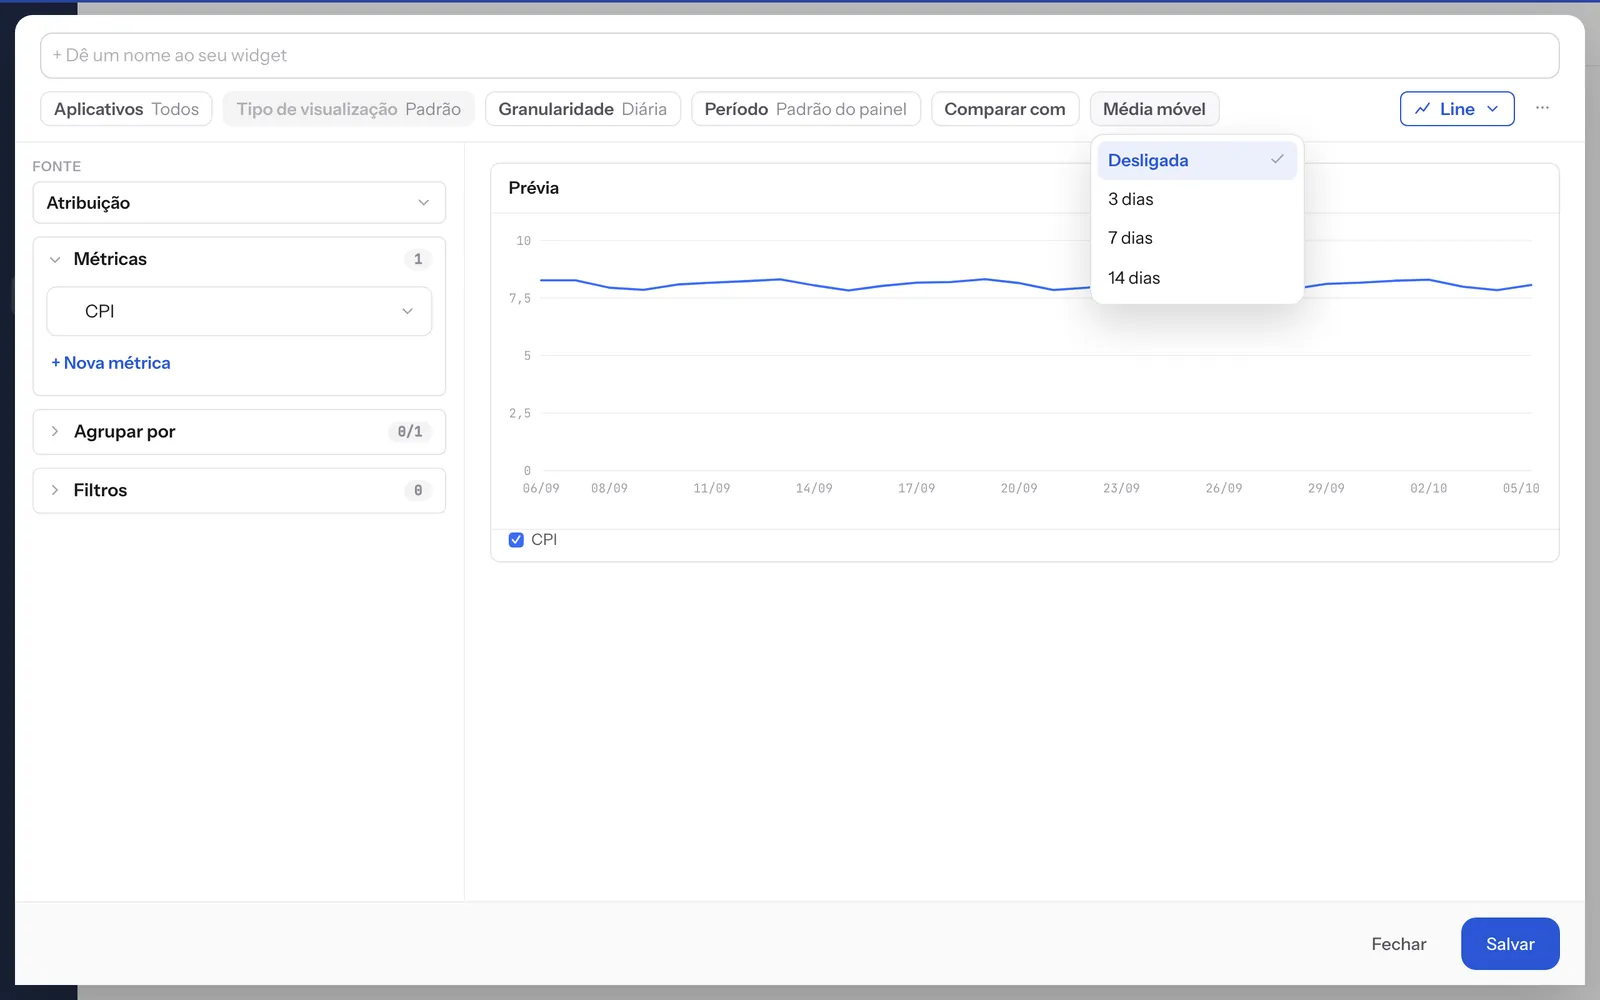Viewport: 1600px width, 1000px height.
Task: Click the line chart icon in chart type selector
Action: (1423, 109)
